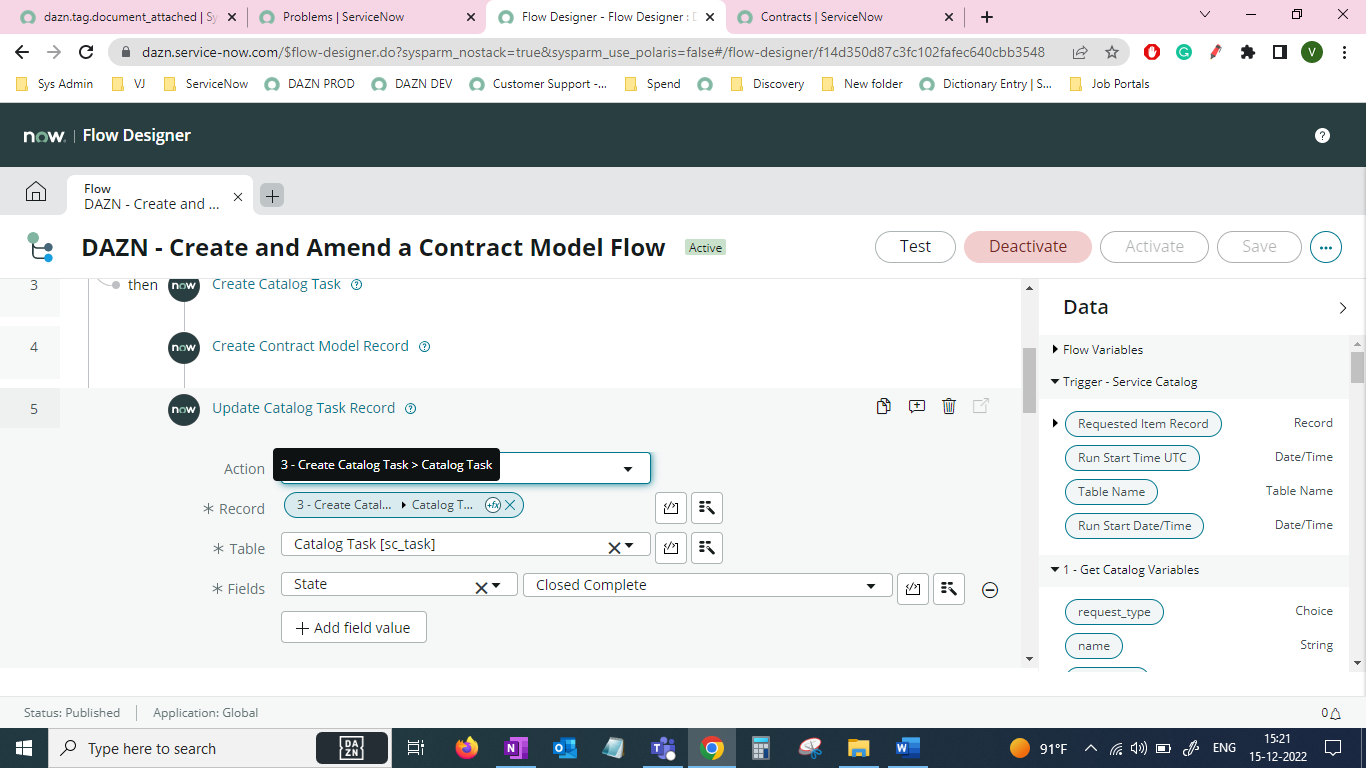Open transform function on Record pill
Image resolution: width=1366 pixels, height=768 pixels.
coord(492,505)
